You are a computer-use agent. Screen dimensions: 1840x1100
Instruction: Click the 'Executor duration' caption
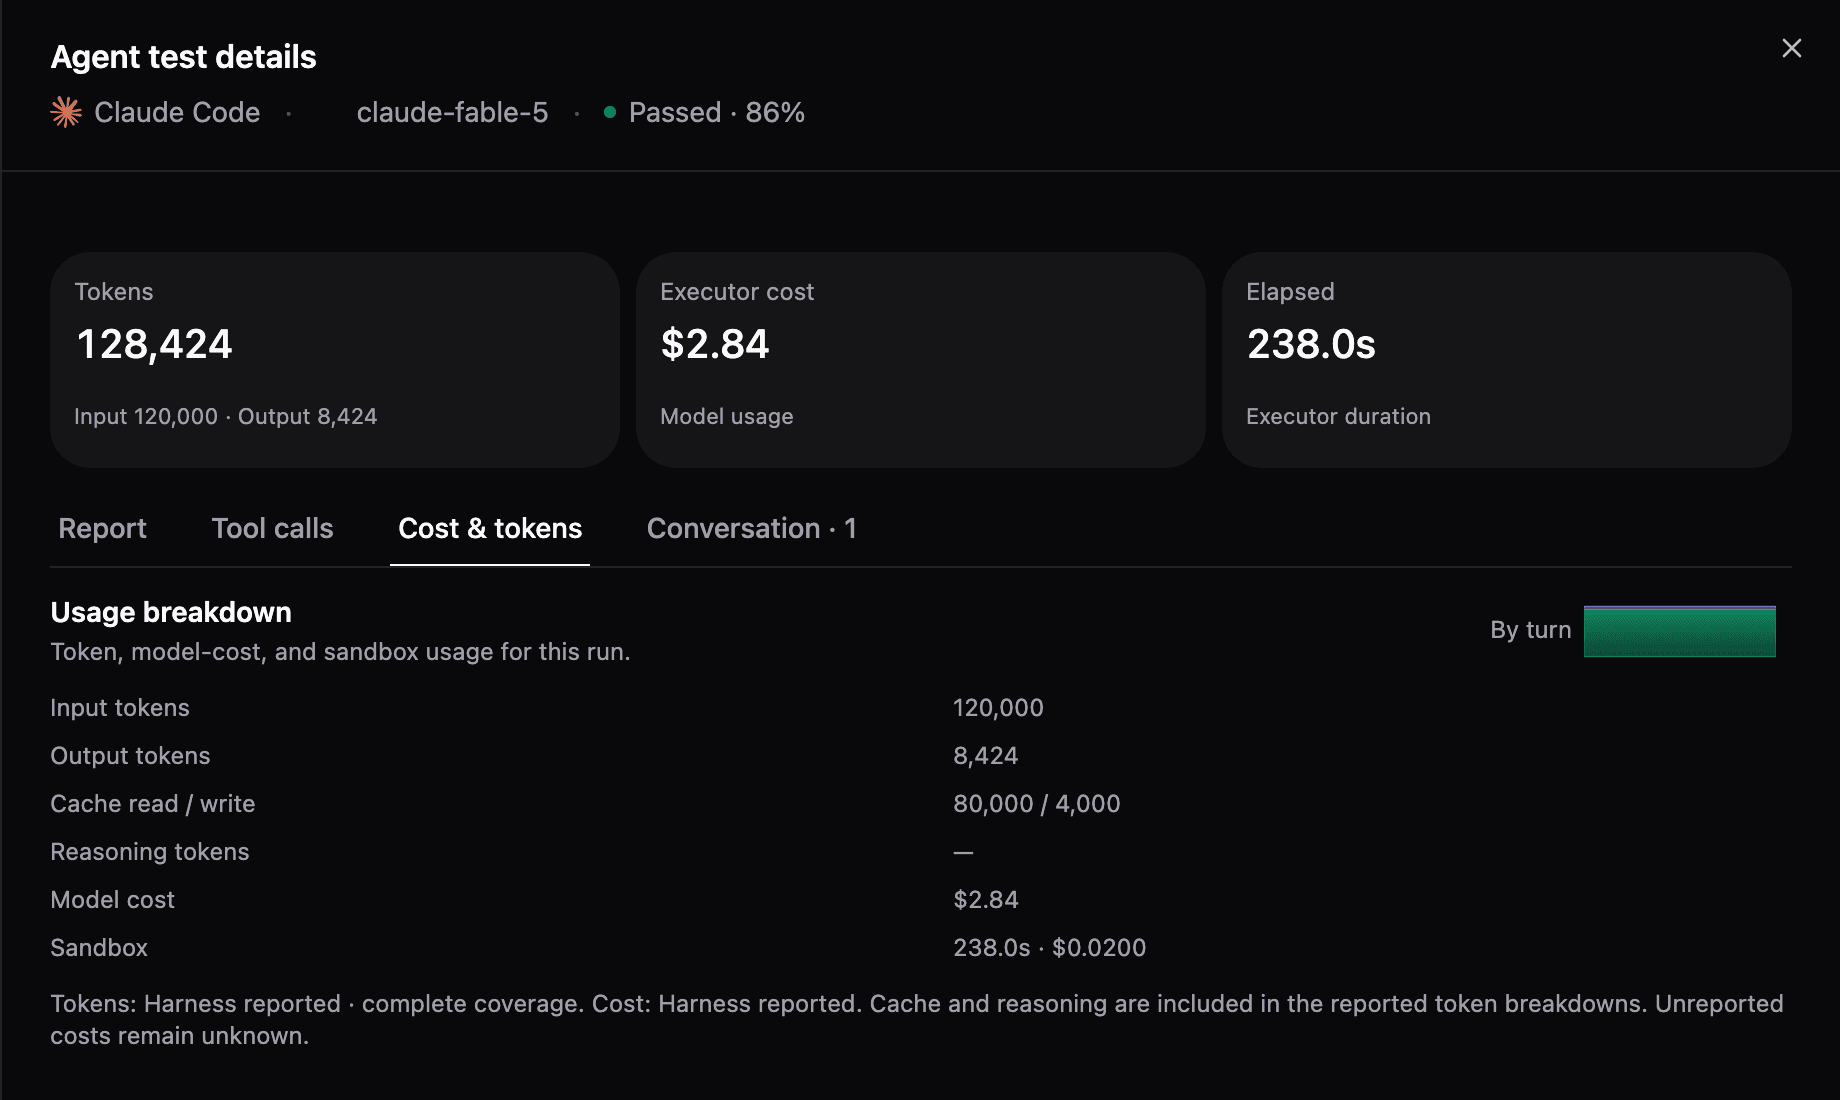click(1338, 416)
